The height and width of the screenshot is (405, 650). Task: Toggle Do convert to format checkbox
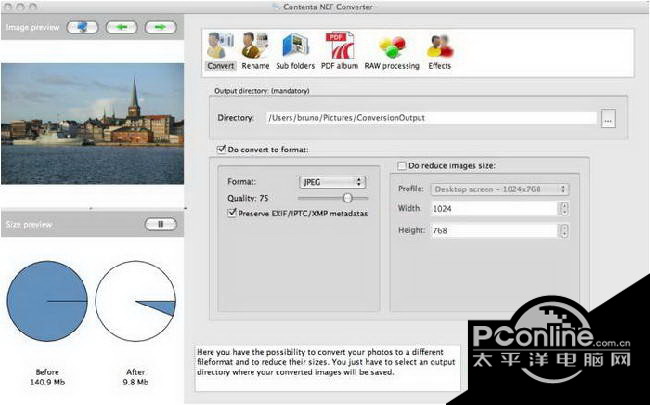[221, 149]
